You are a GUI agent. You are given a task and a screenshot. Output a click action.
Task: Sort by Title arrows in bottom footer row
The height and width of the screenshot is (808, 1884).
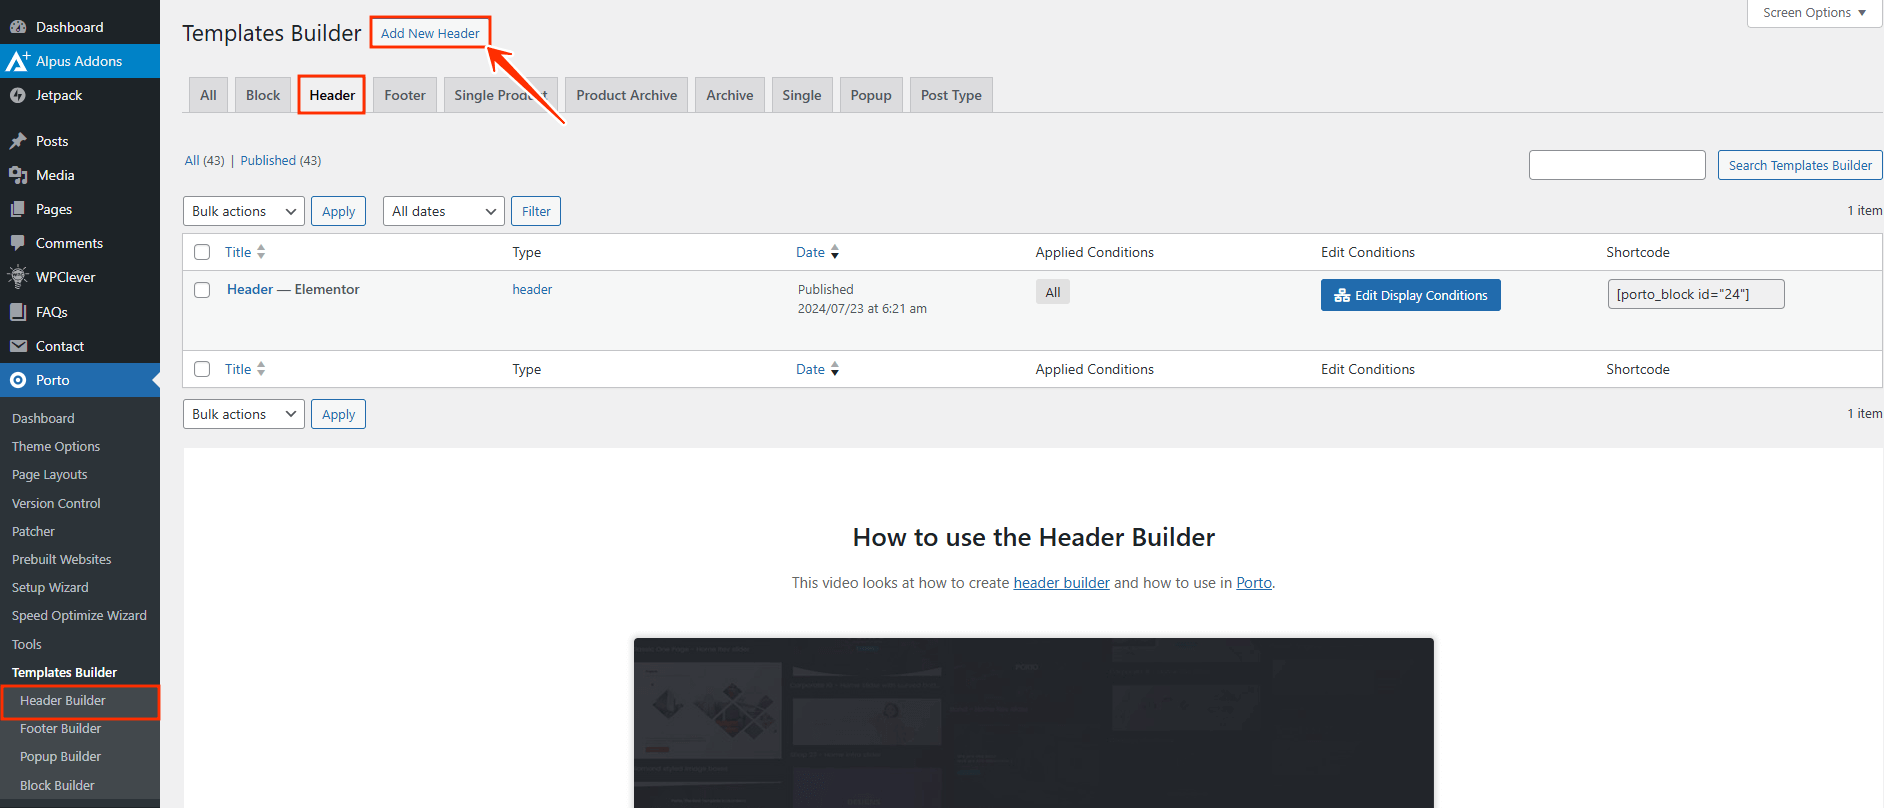click(x=261, y=369)
